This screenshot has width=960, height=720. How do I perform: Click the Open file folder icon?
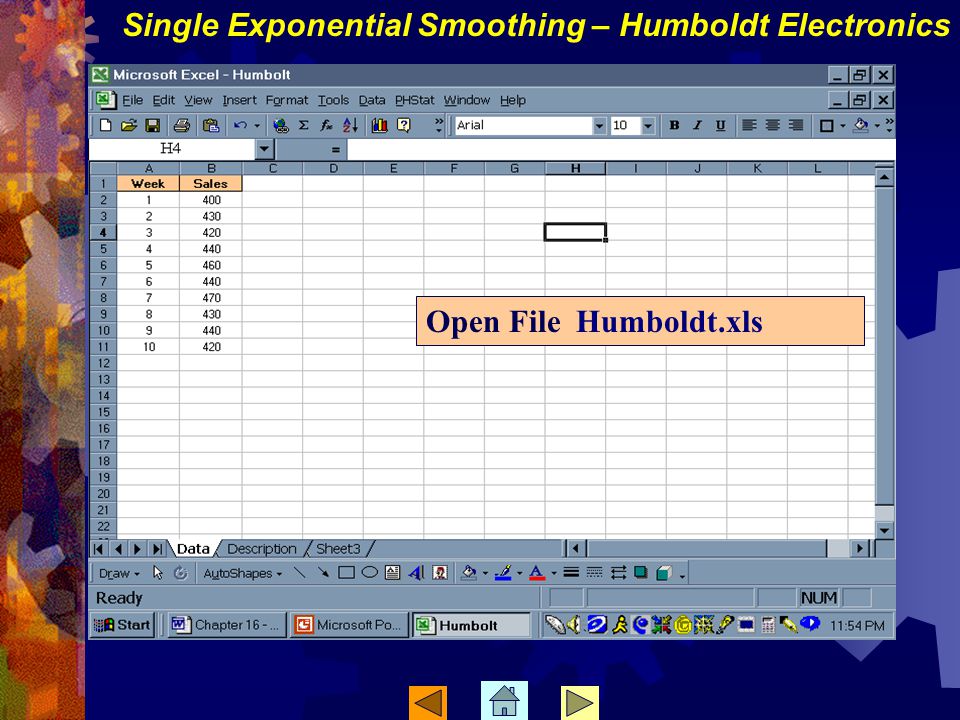click(129, 126)
